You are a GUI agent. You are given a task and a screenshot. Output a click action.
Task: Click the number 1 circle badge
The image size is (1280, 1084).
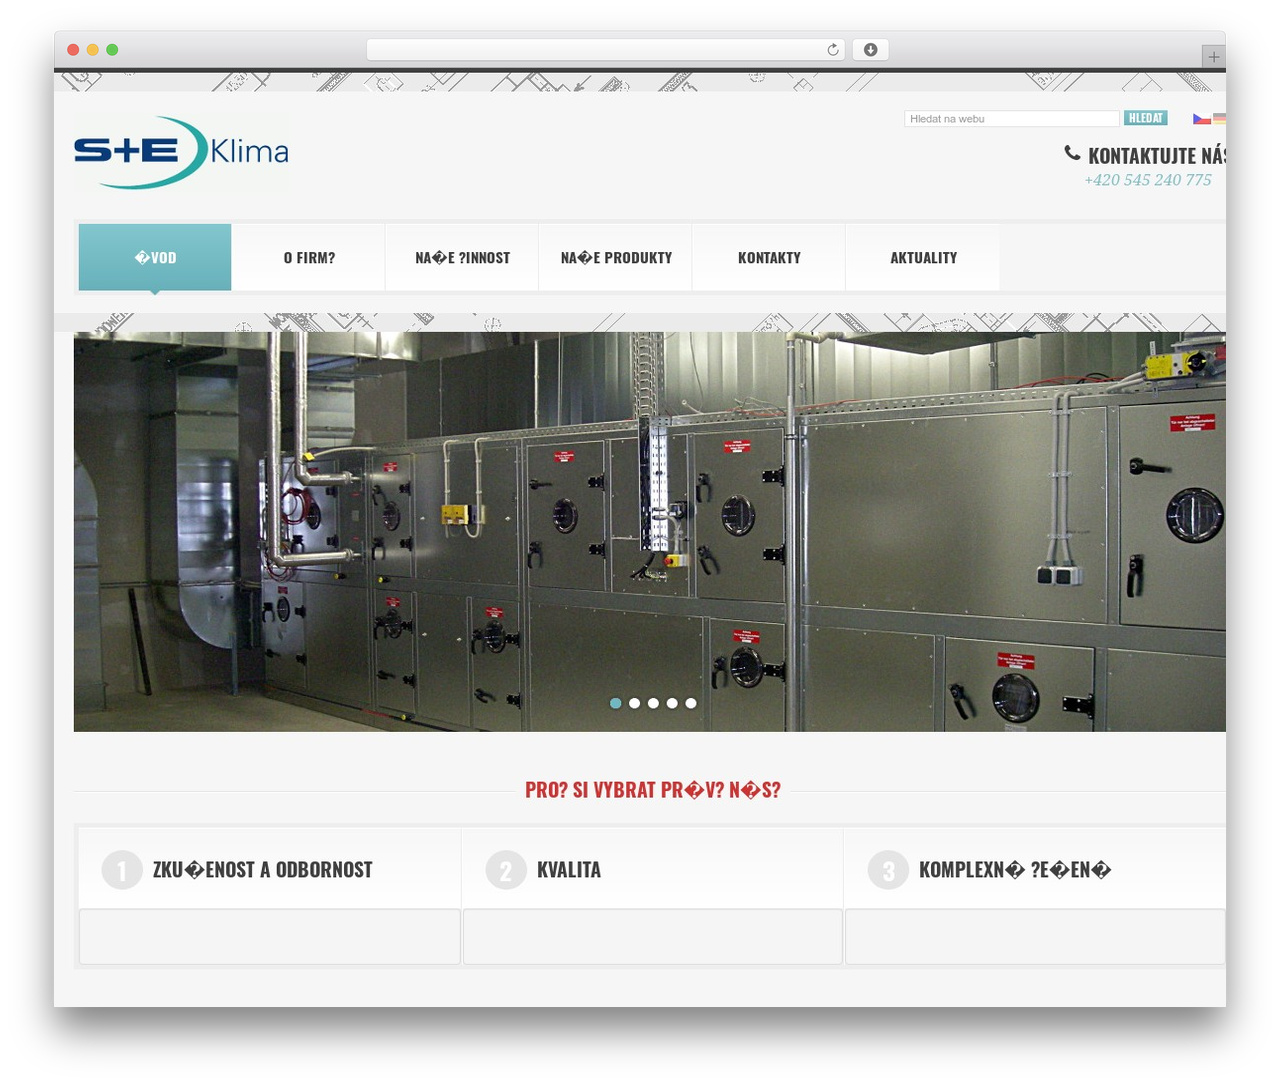(x=122, y=870)
